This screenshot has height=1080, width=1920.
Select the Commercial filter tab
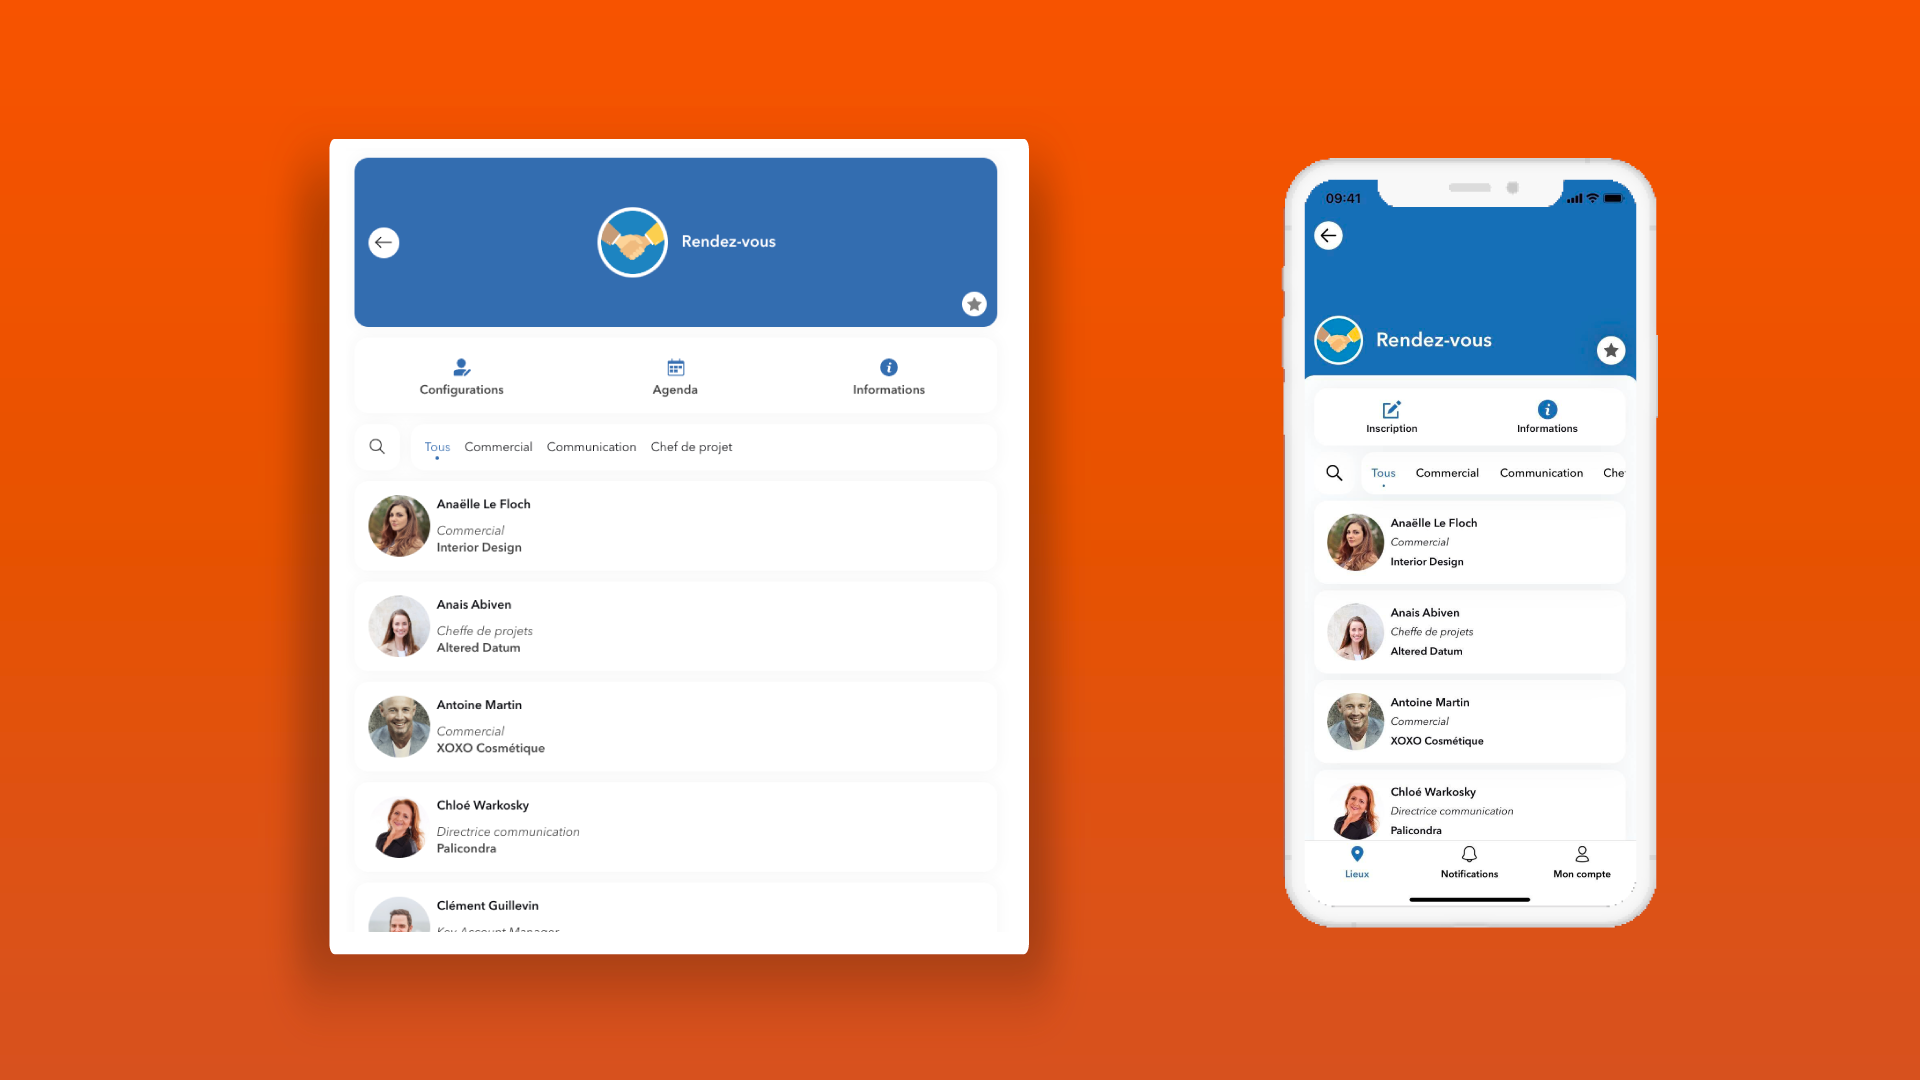pyautogui.click(x=498, y=446)
